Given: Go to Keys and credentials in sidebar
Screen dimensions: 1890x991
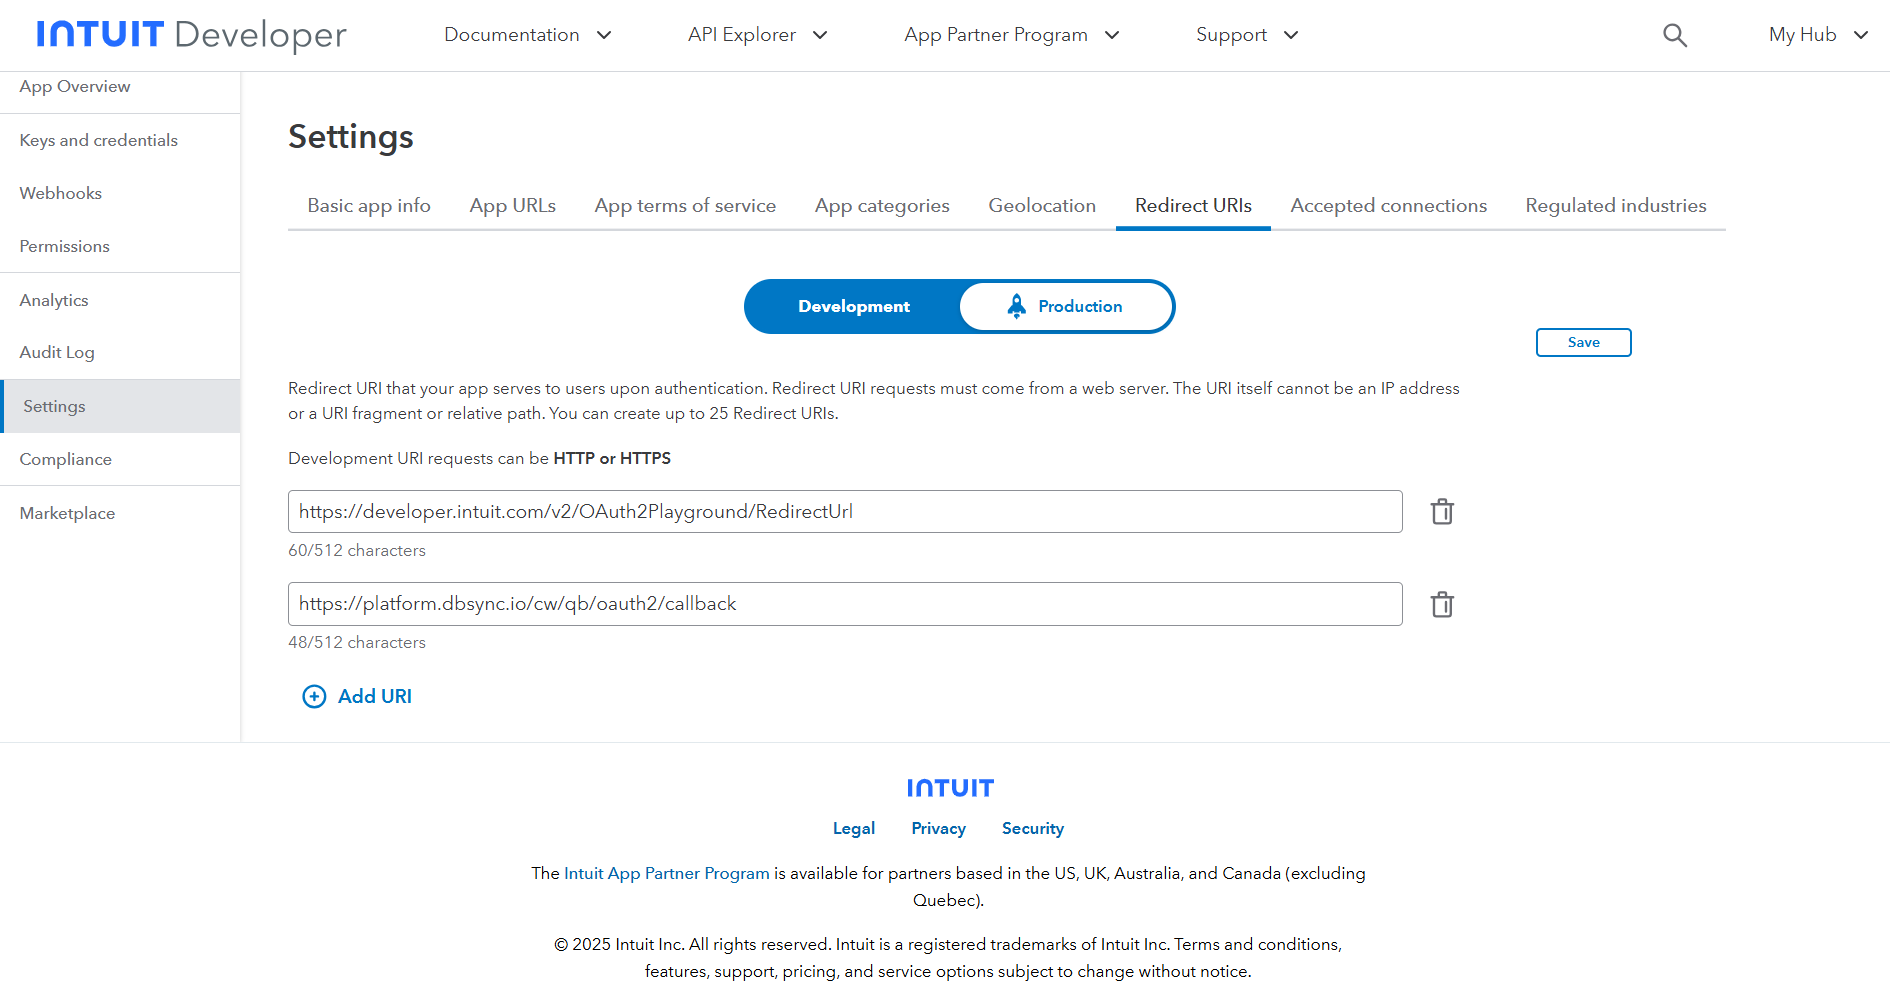Looking at the screenshot, I should pyautogui.click(x=99, y=141).
